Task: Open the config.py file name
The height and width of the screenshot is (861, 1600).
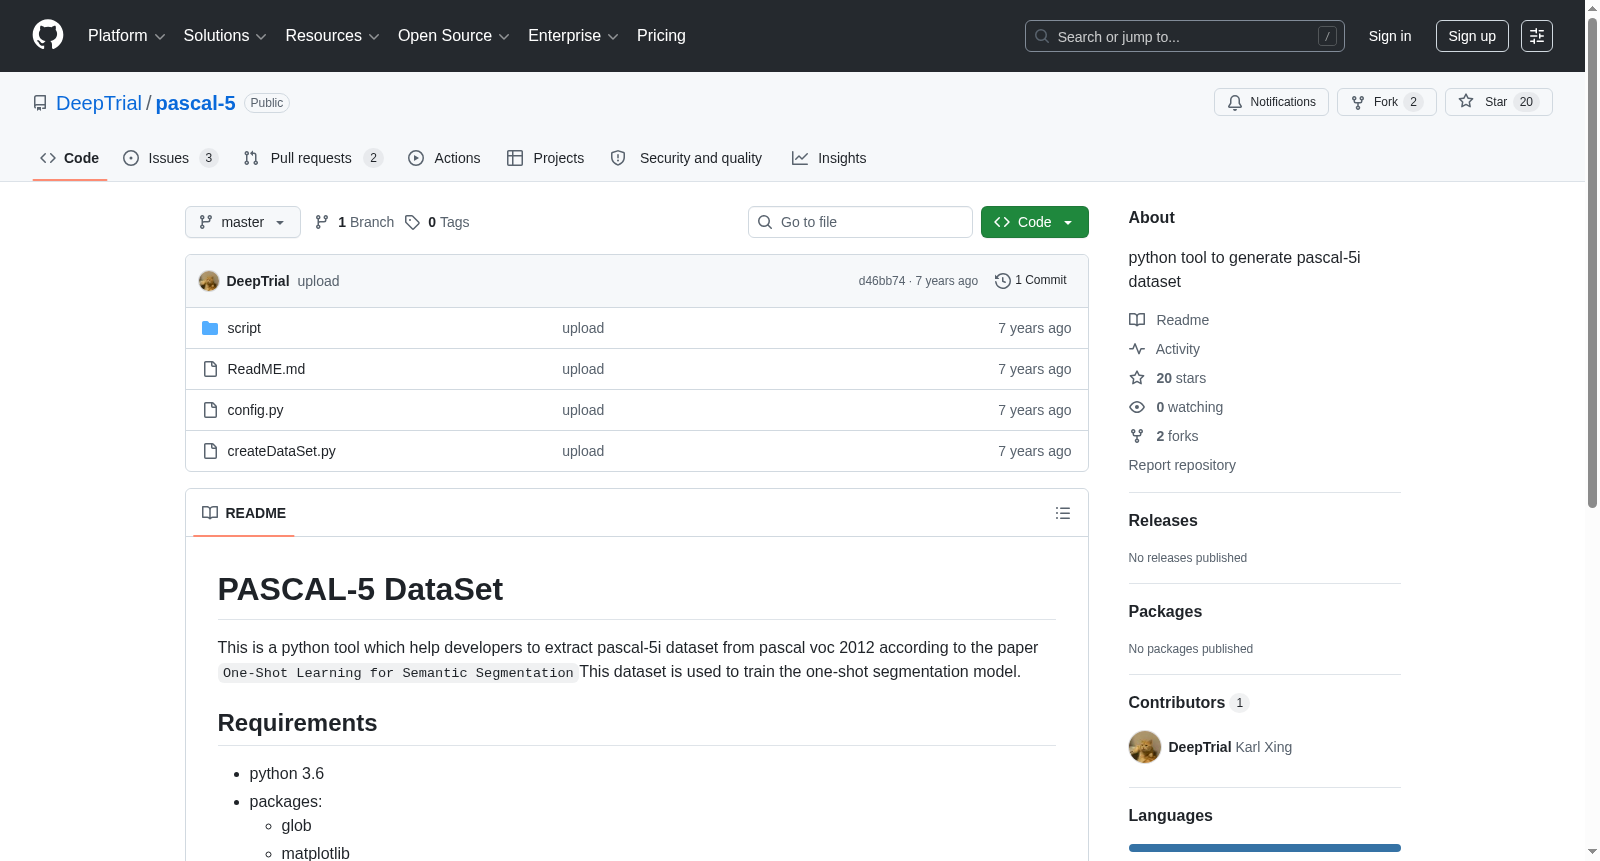Action: coord(255,410)
